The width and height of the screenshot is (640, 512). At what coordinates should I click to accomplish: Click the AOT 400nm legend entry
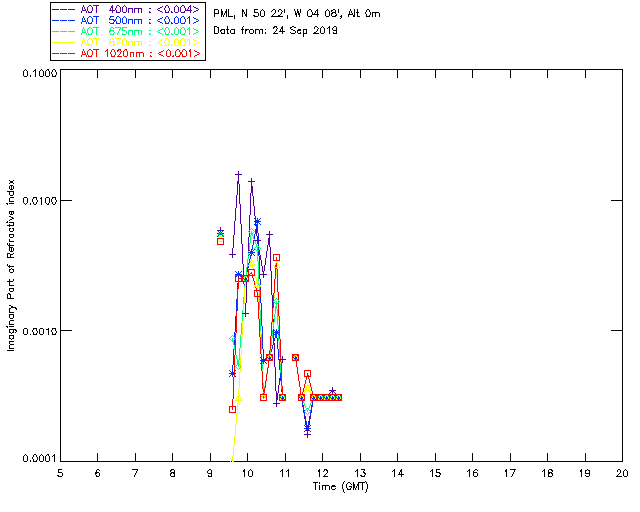click(128, 9)
